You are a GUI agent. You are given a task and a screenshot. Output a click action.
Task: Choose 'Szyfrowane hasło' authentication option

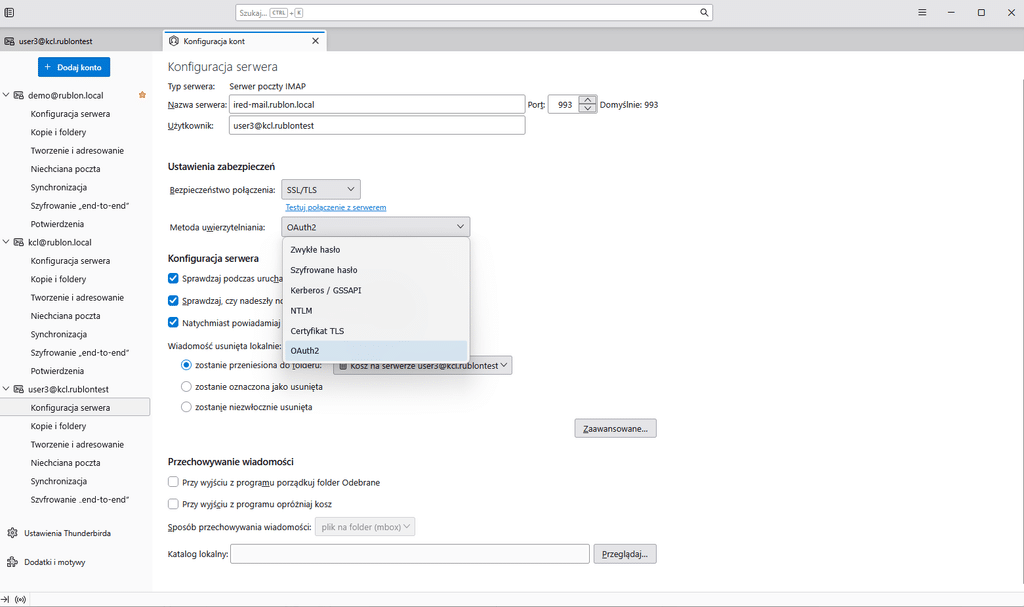[x=376, y=270]
